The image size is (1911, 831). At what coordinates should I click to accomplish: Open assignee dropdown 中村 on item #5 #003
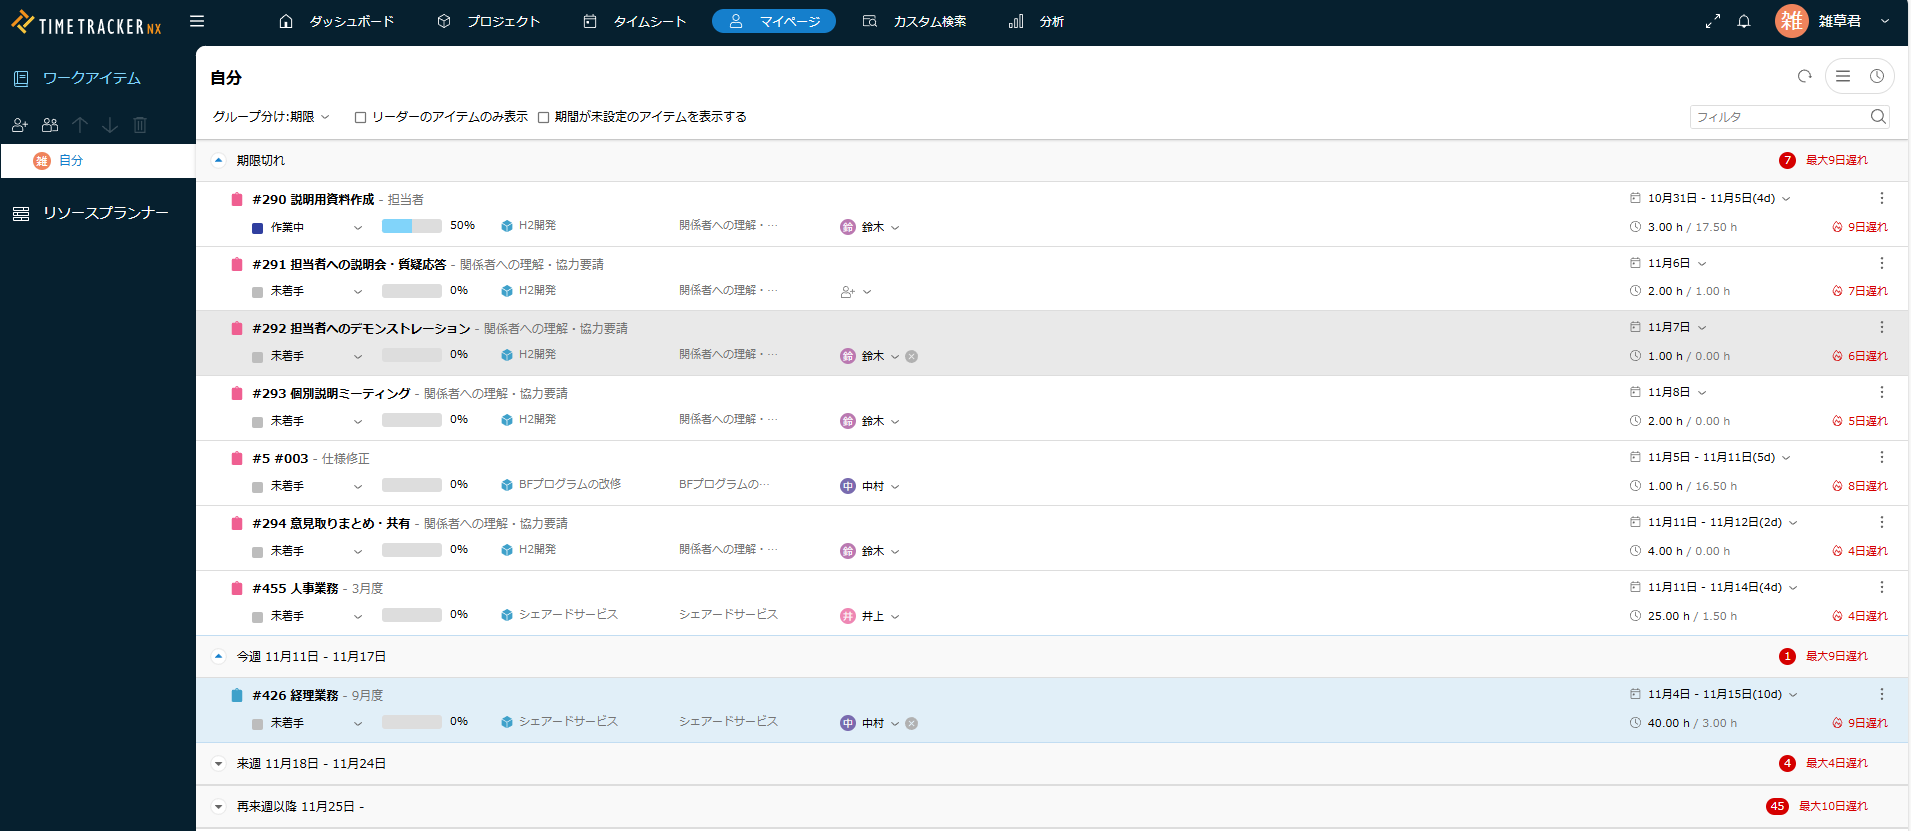pos(870,486)
